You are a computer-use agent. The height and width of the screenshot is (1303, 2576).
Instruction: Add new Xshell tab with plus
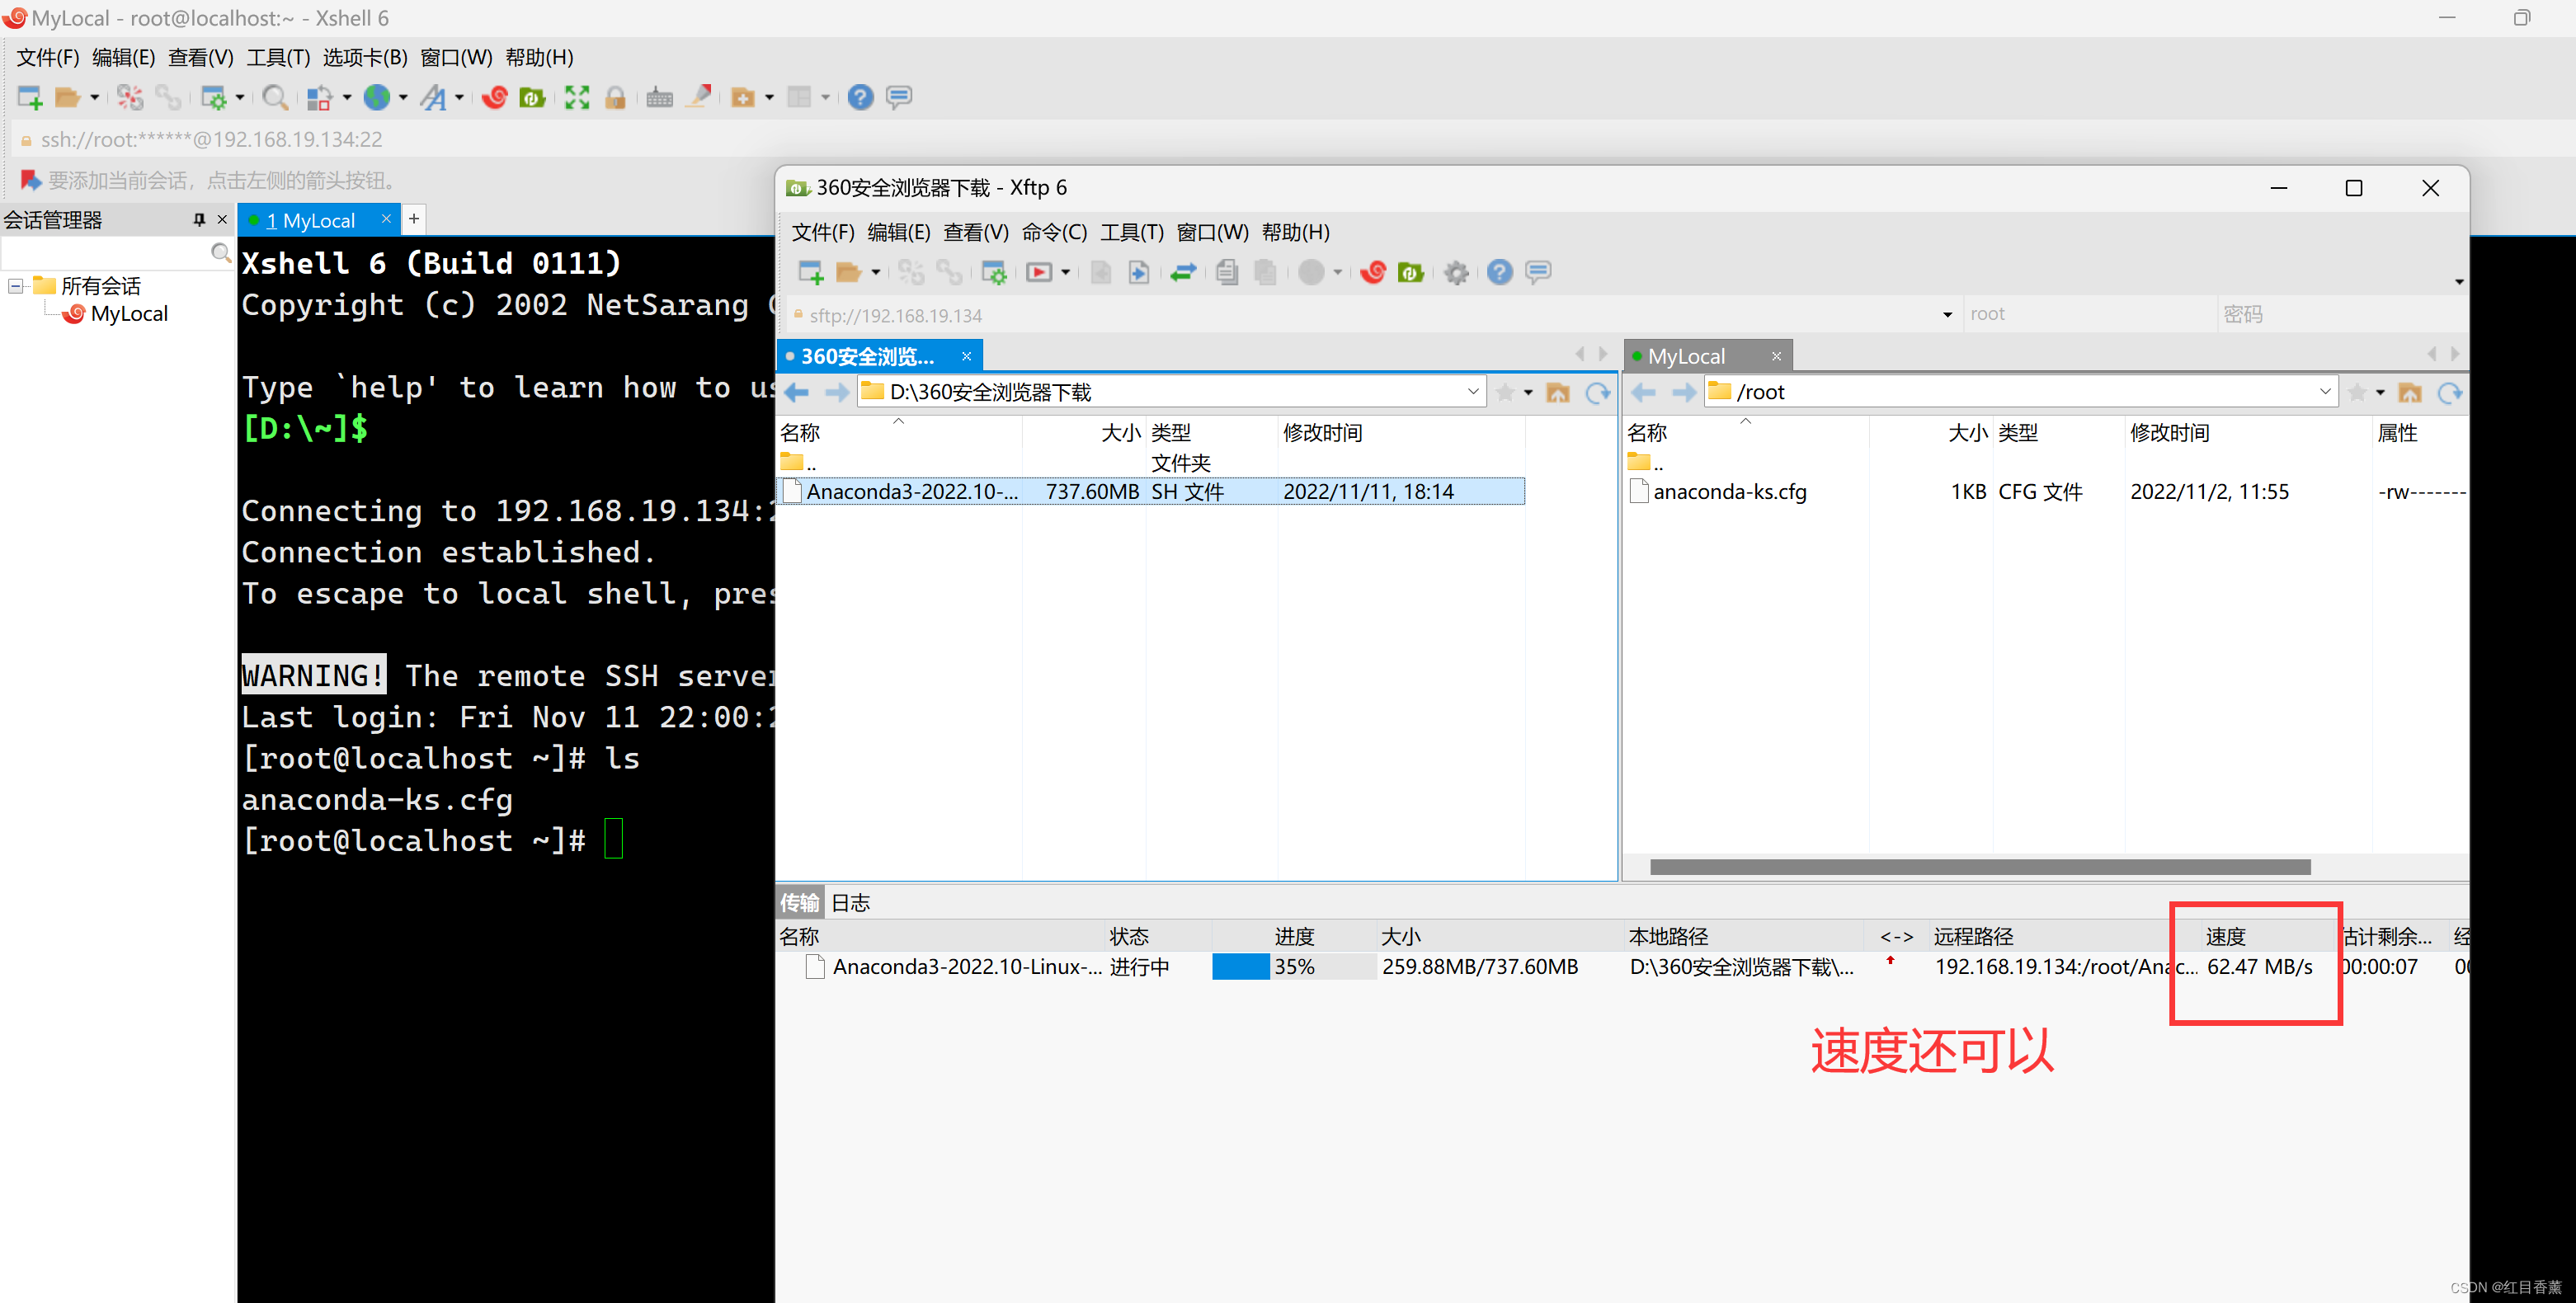tap(414, 219)
